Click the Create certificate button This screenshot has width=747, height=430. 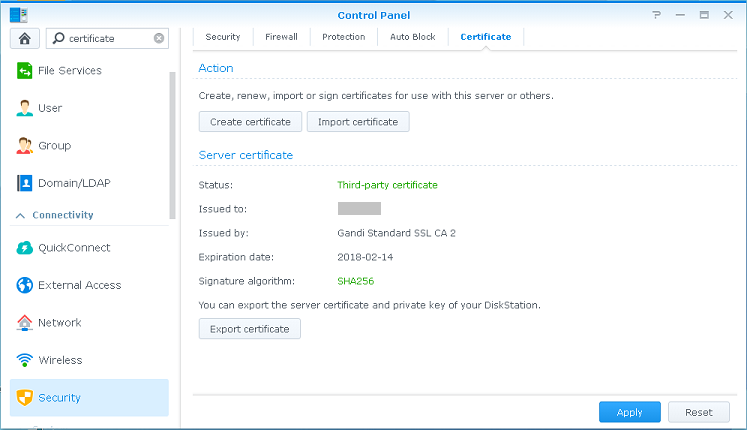point(250,122)
